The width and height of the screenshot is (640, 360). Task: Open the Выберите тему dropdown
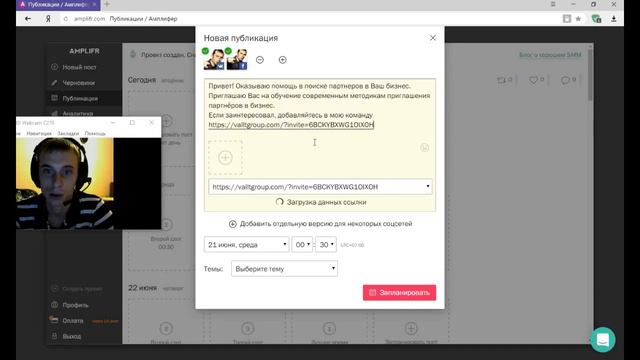284,269
